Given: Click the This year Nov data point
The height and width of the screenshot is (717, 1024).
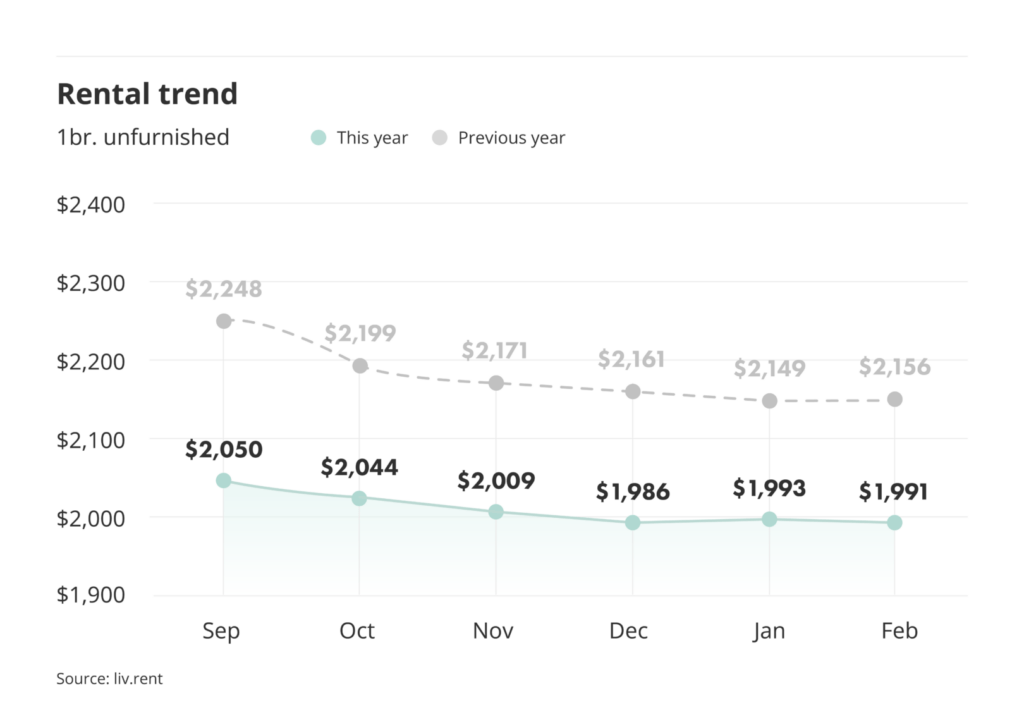Looking at the screenshot, I should click(496, 512).
